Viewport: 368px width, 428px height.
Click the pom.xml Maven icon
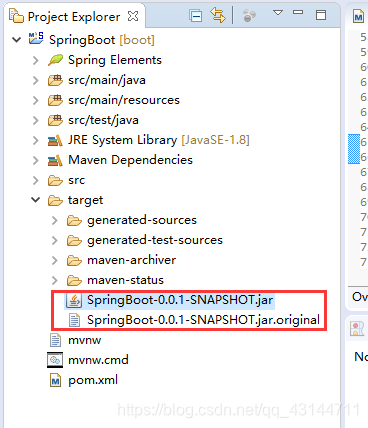point(55,380)
